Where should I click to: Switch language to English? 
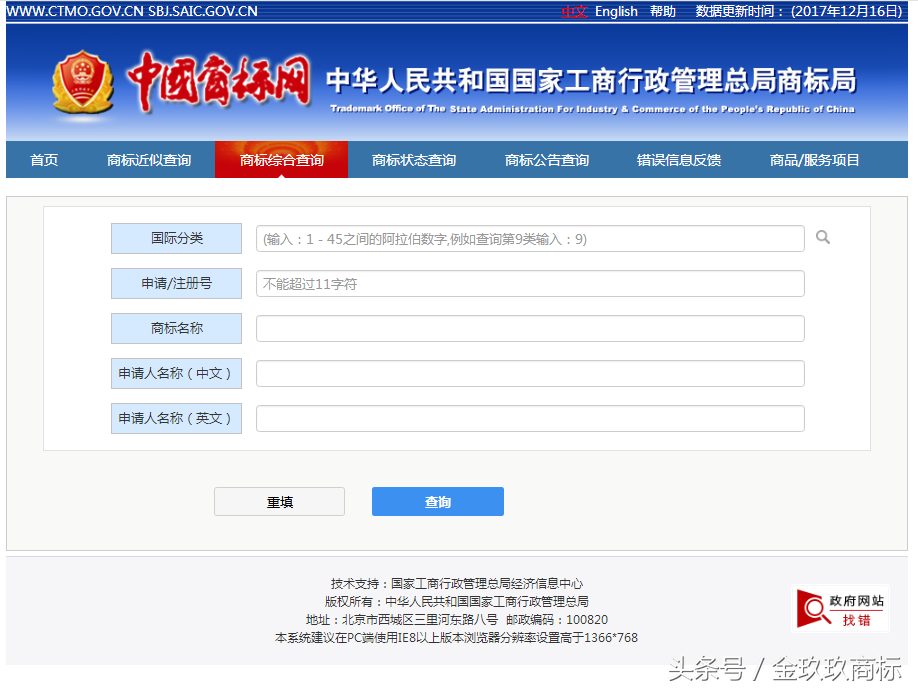(615, 11)
